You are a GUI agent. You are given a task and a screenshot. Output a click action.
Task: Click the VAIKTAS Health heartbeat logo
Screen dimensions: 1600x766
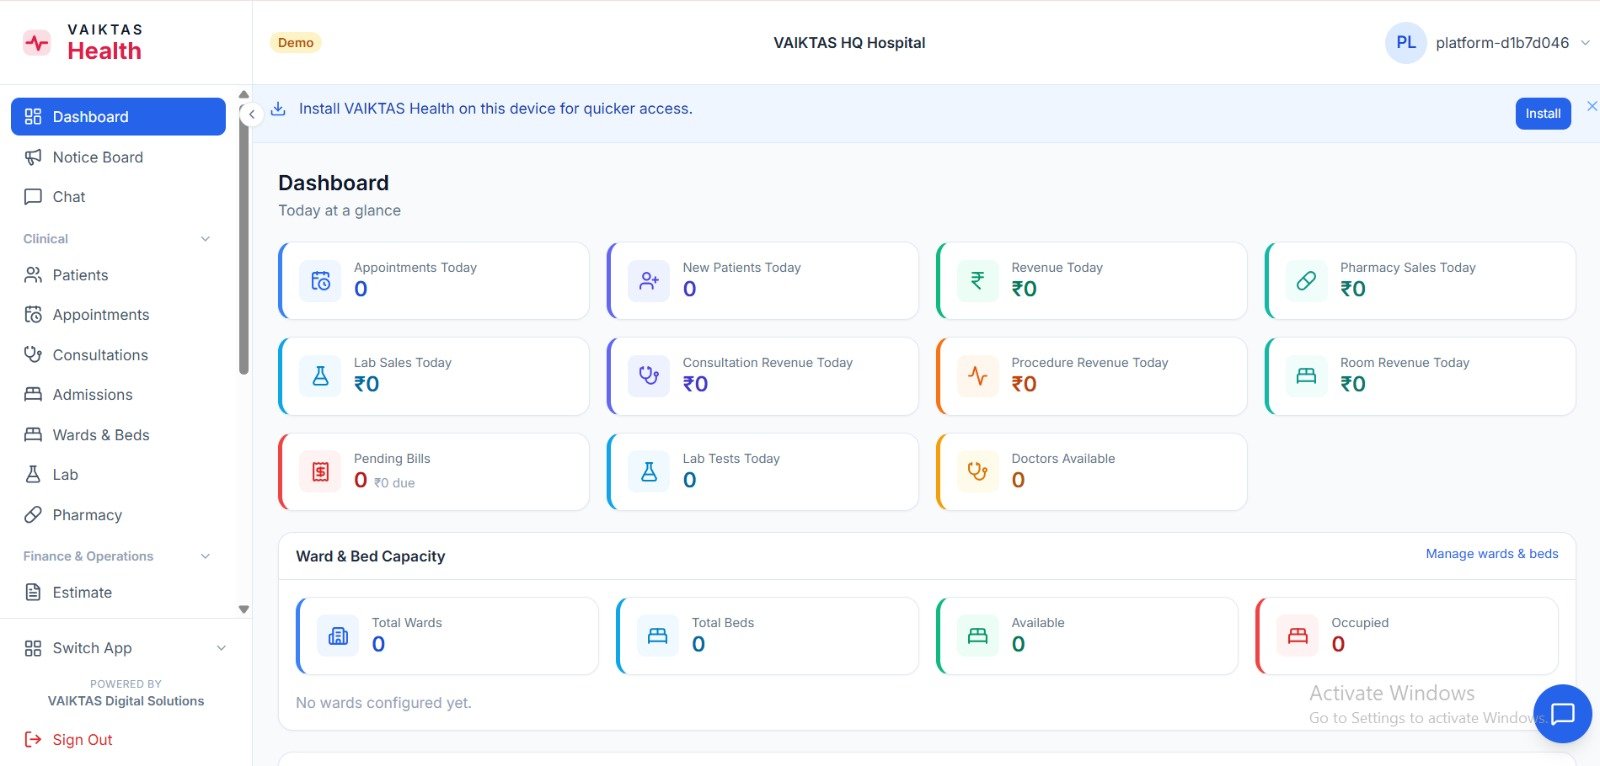(37, 43)
